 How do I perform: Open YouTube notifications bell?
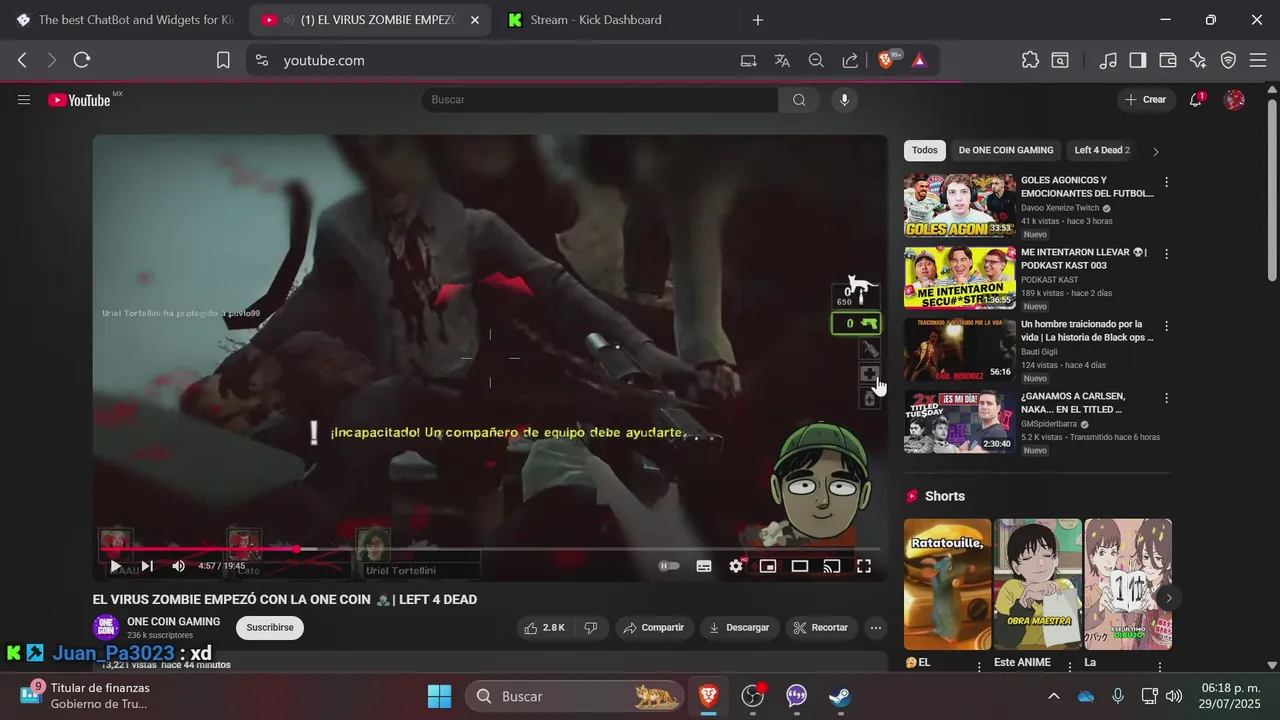(1196, 100)
